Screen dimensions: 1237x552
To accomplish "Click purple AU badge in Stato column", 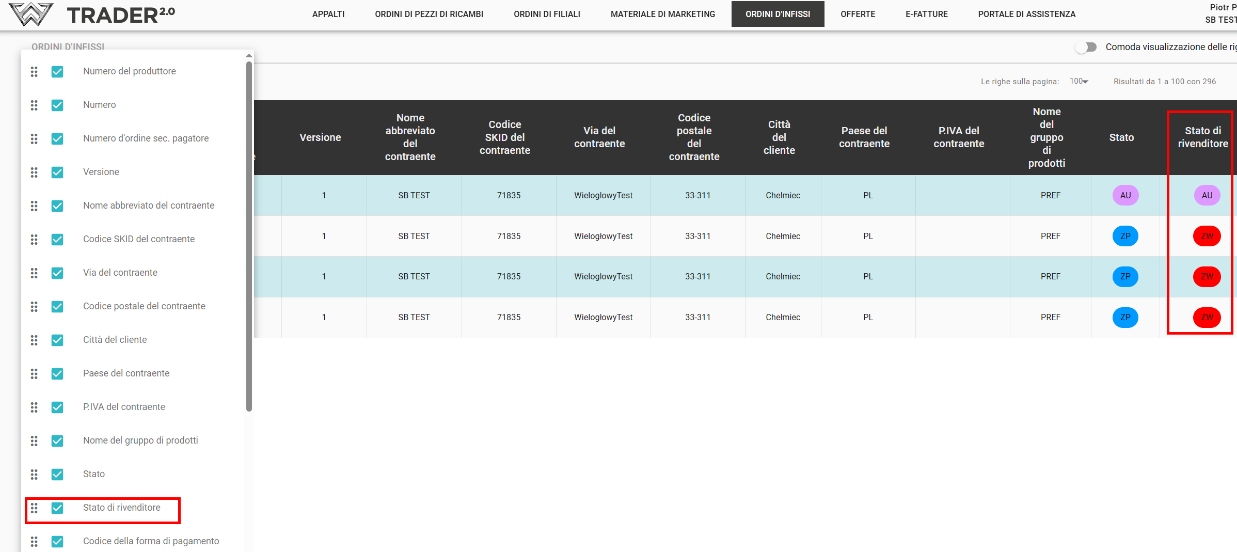I will tap(1125, 196).
